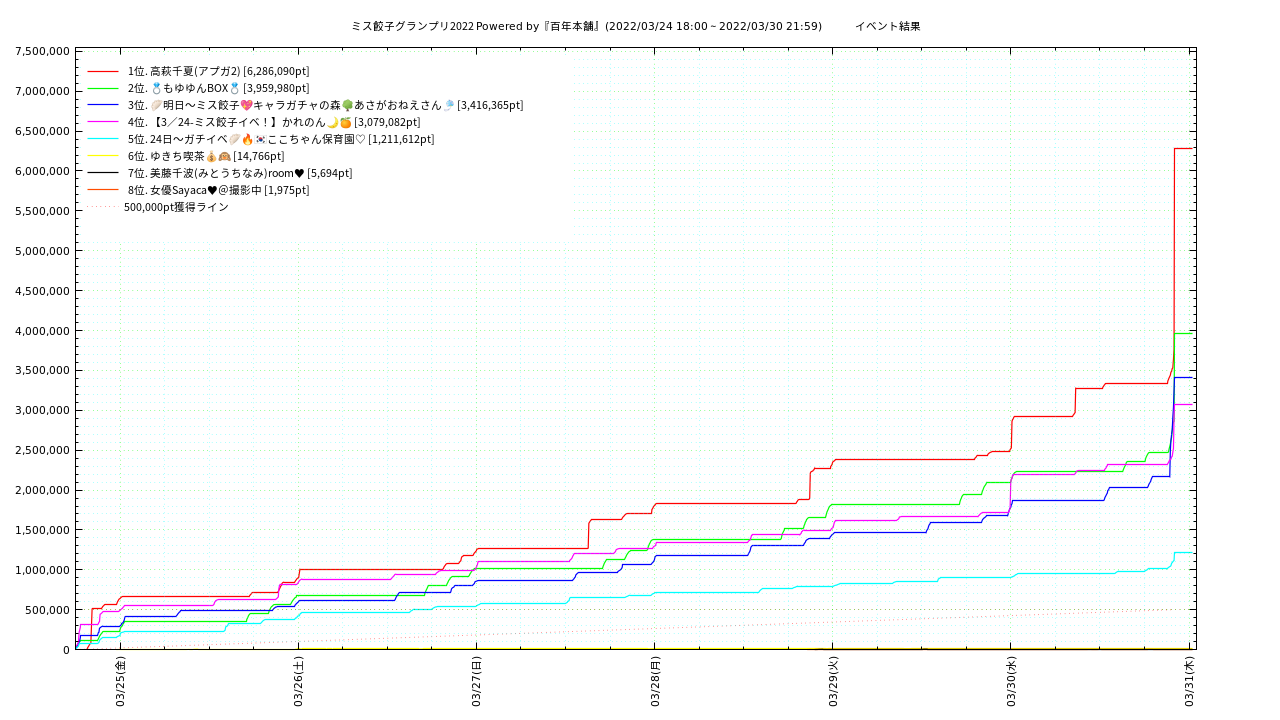The width and height of the screenshot is (1280, 720).
Task: Select the 3位 あさがおねえさん legend entry
Action: (x=325, y=105)
